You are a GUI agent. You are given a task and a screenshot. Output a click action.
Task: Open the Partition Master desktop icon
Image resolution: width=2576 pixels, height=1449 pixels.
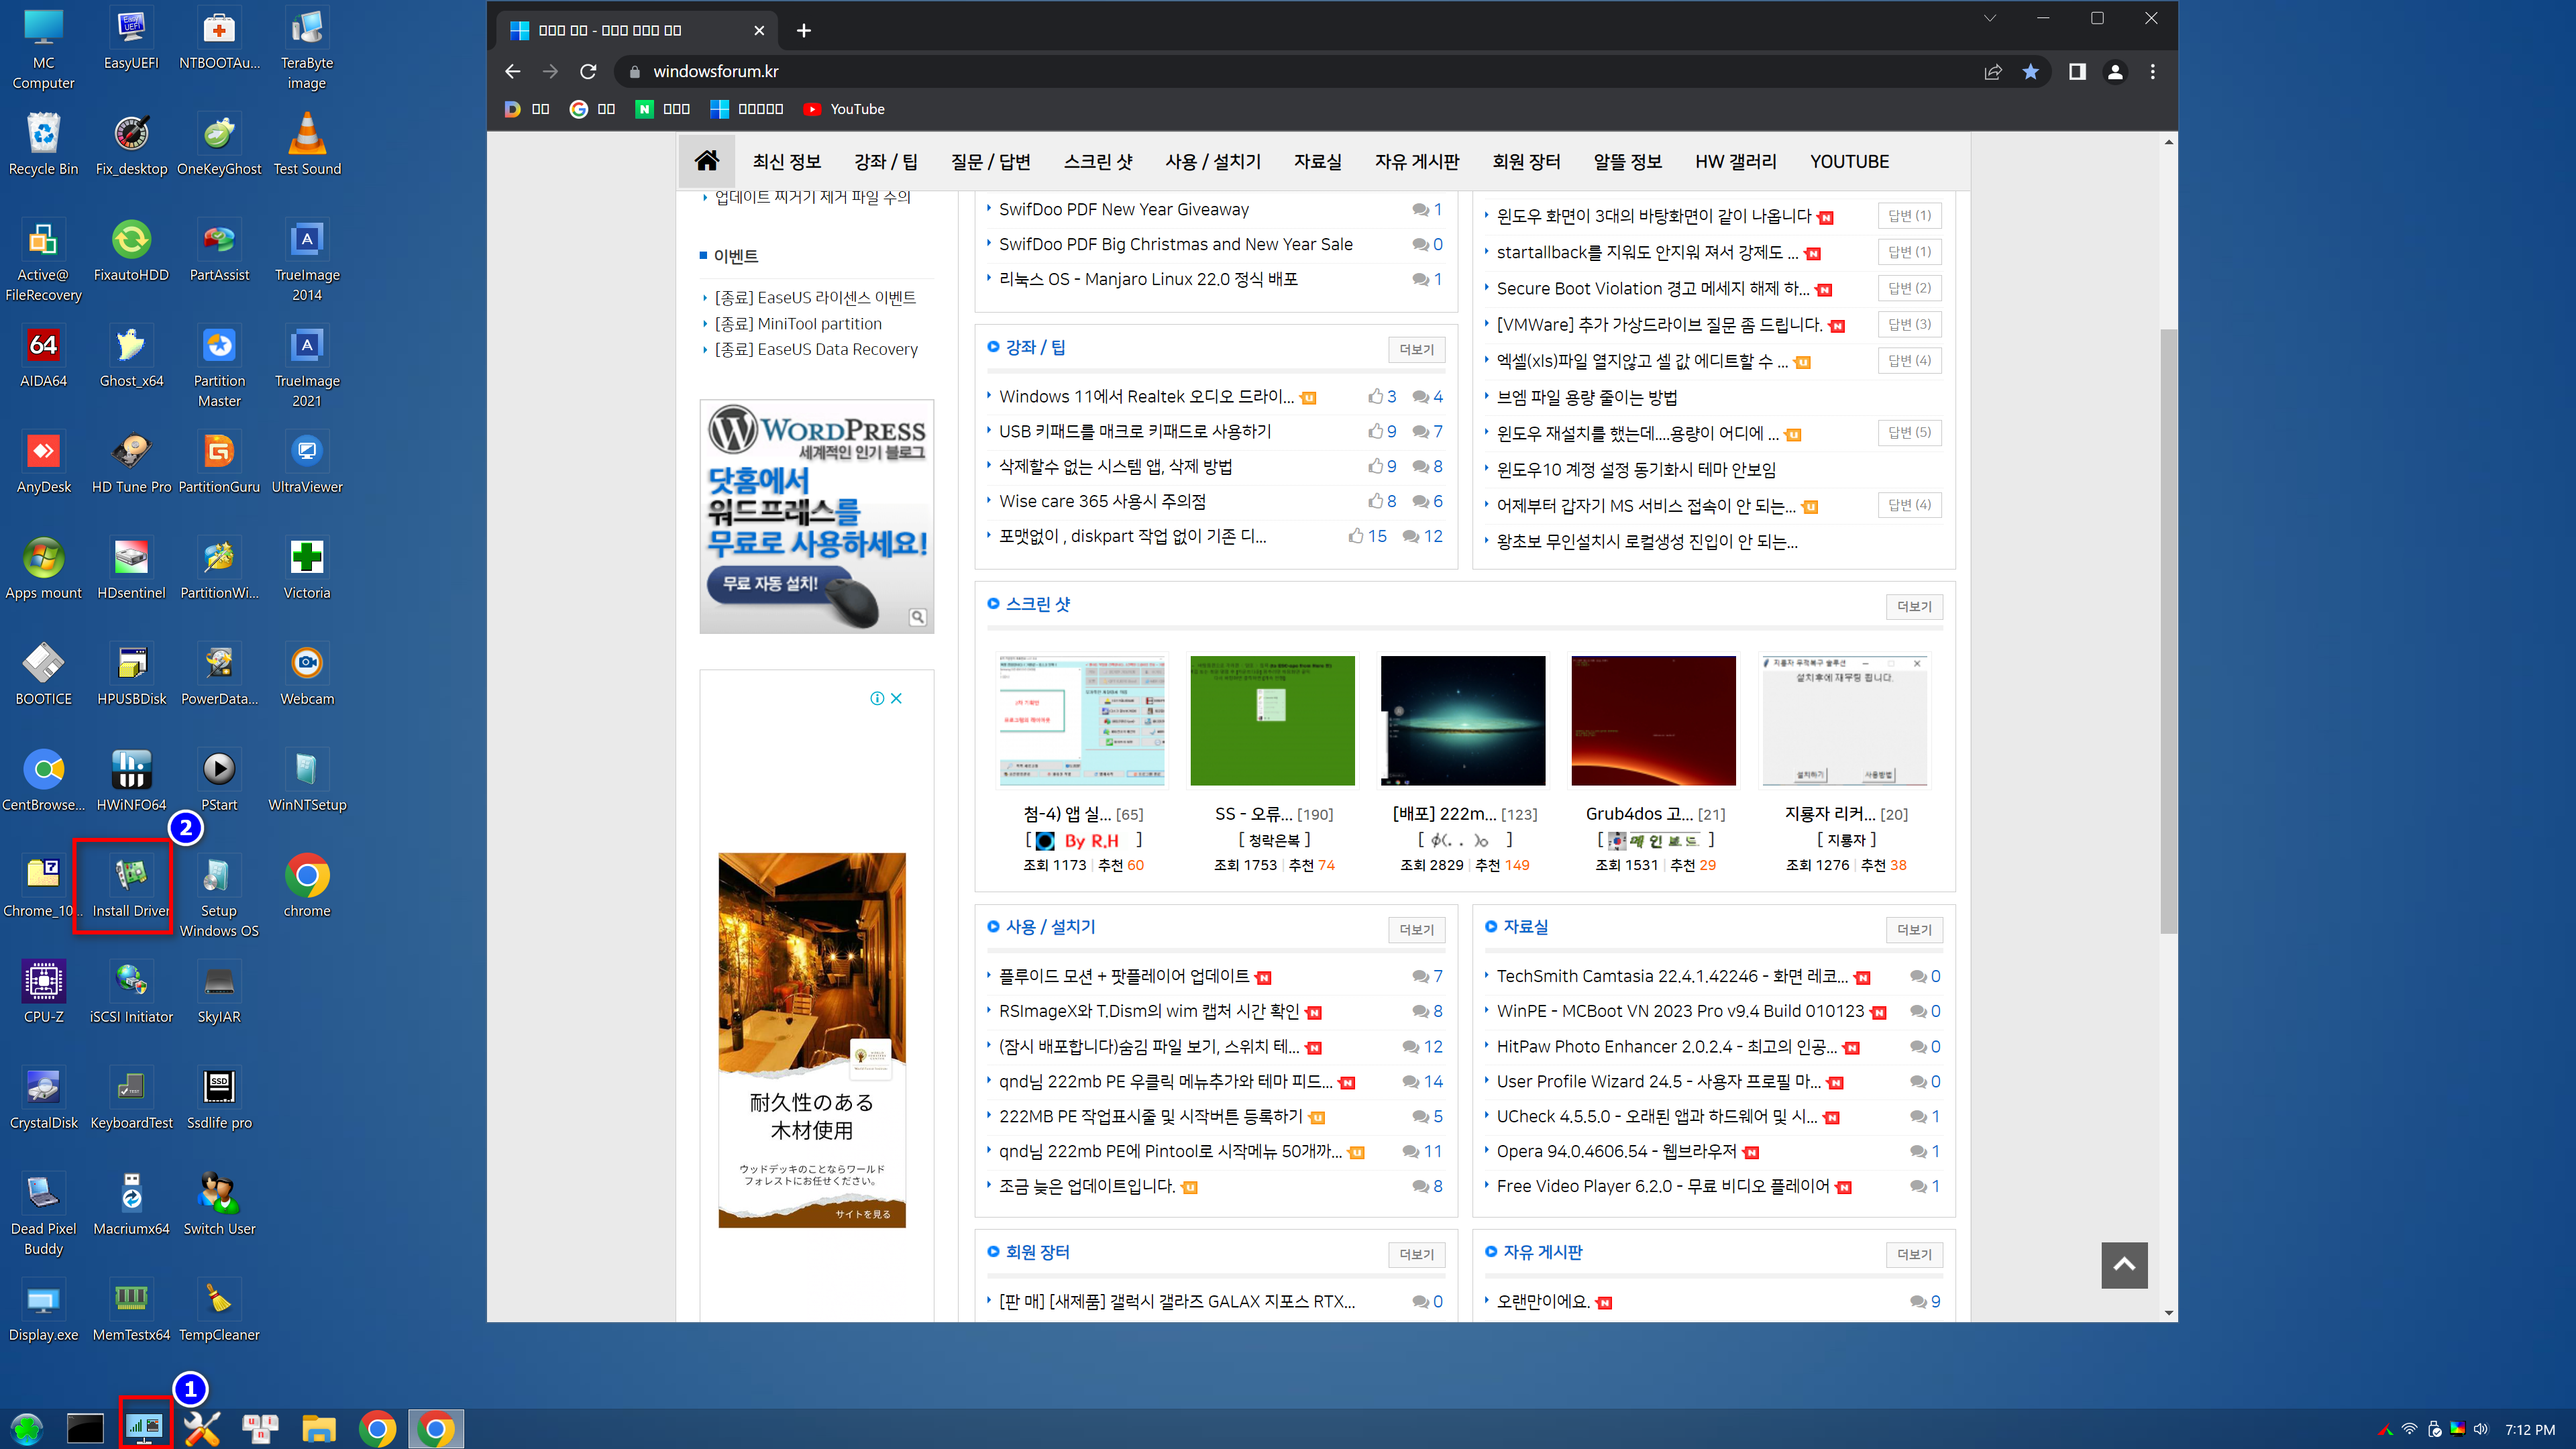(219, 367)
